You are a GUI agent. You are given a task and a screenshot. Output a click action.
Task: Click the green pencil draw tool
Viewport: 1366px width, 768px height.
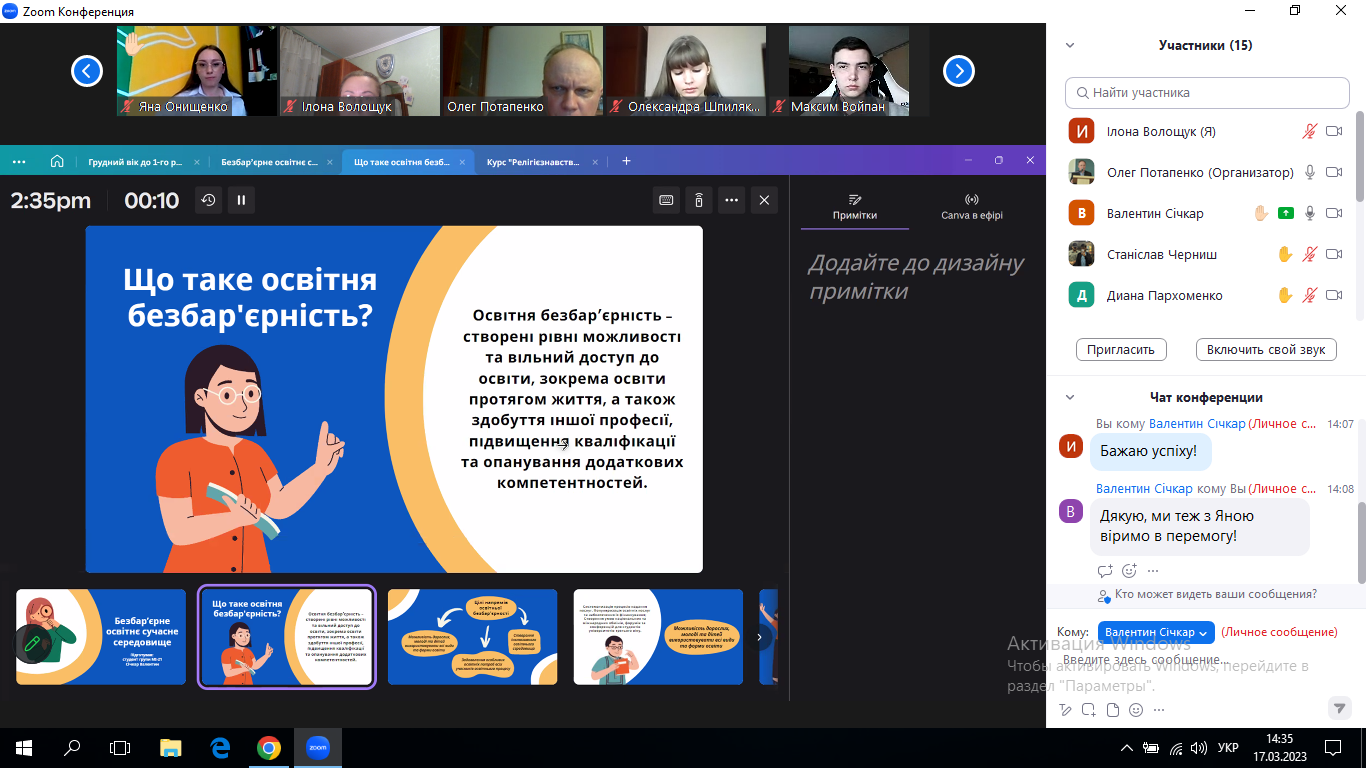coord(33,644)
